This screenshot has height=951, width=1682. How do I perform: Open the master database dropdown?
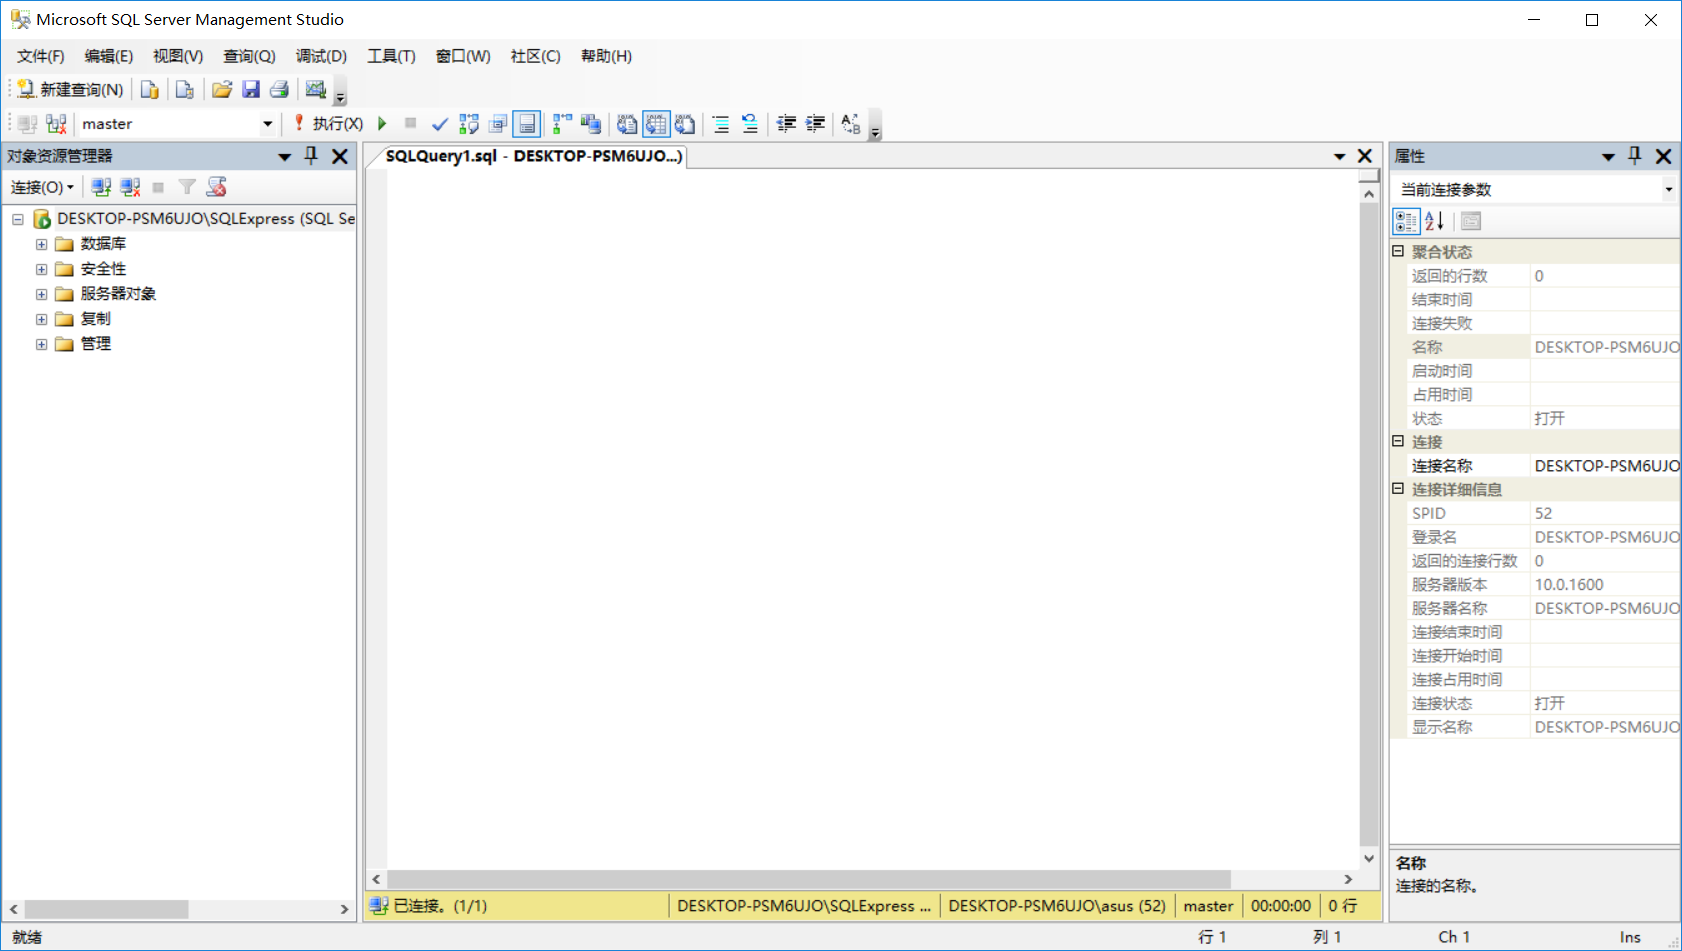click(267, 124)
